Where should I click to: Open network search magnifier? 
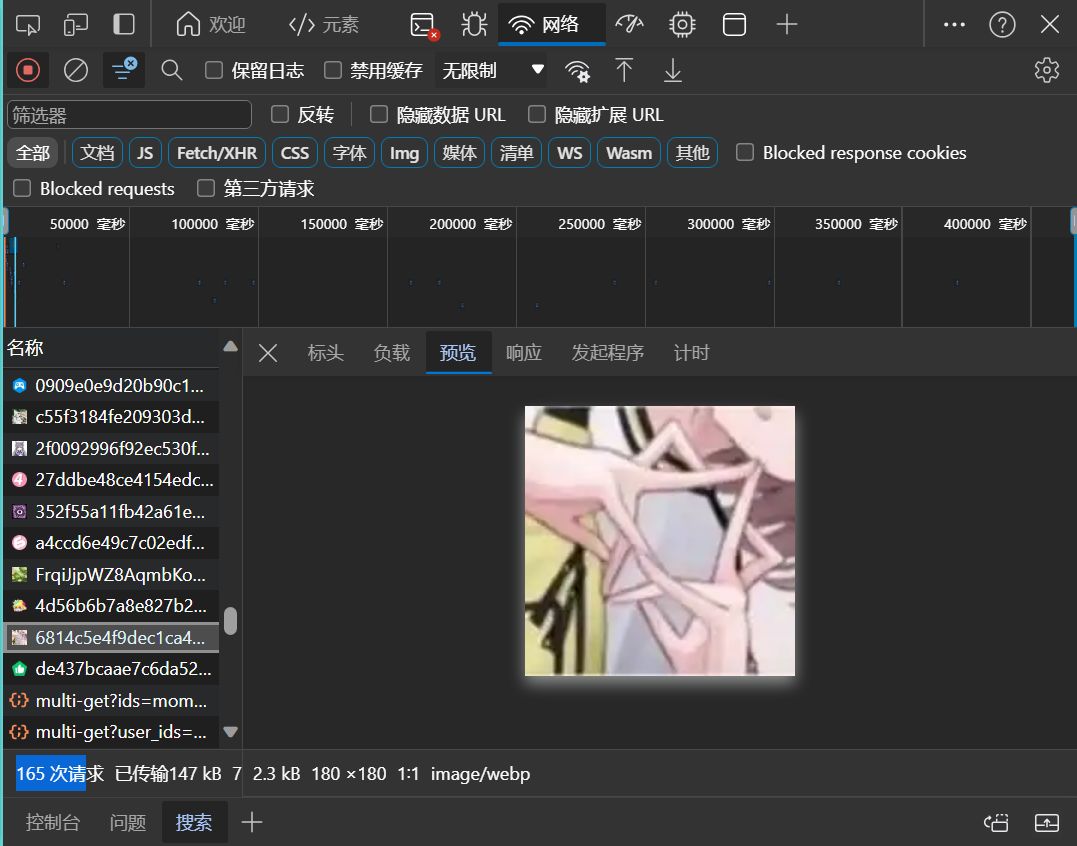point(172,70)
